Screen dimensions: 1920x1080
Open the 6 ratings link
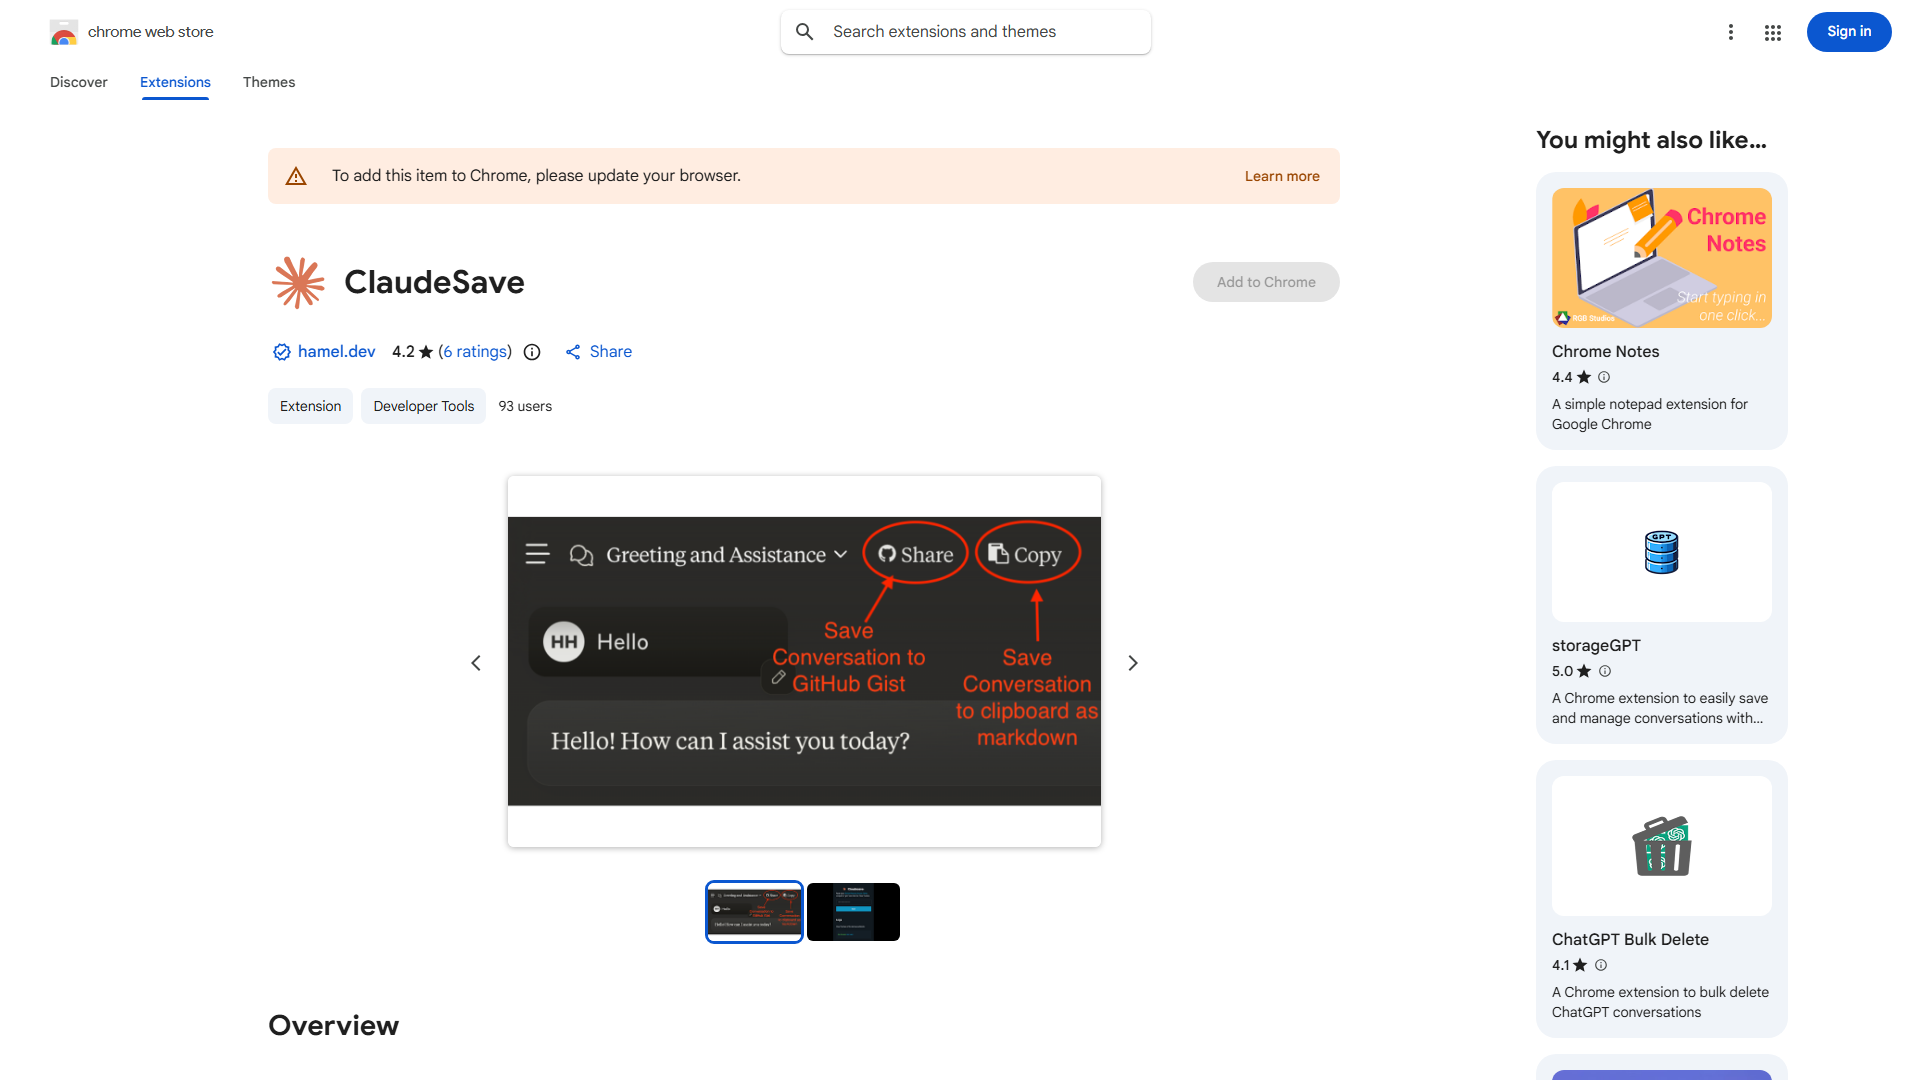click(x=474, y=351)
